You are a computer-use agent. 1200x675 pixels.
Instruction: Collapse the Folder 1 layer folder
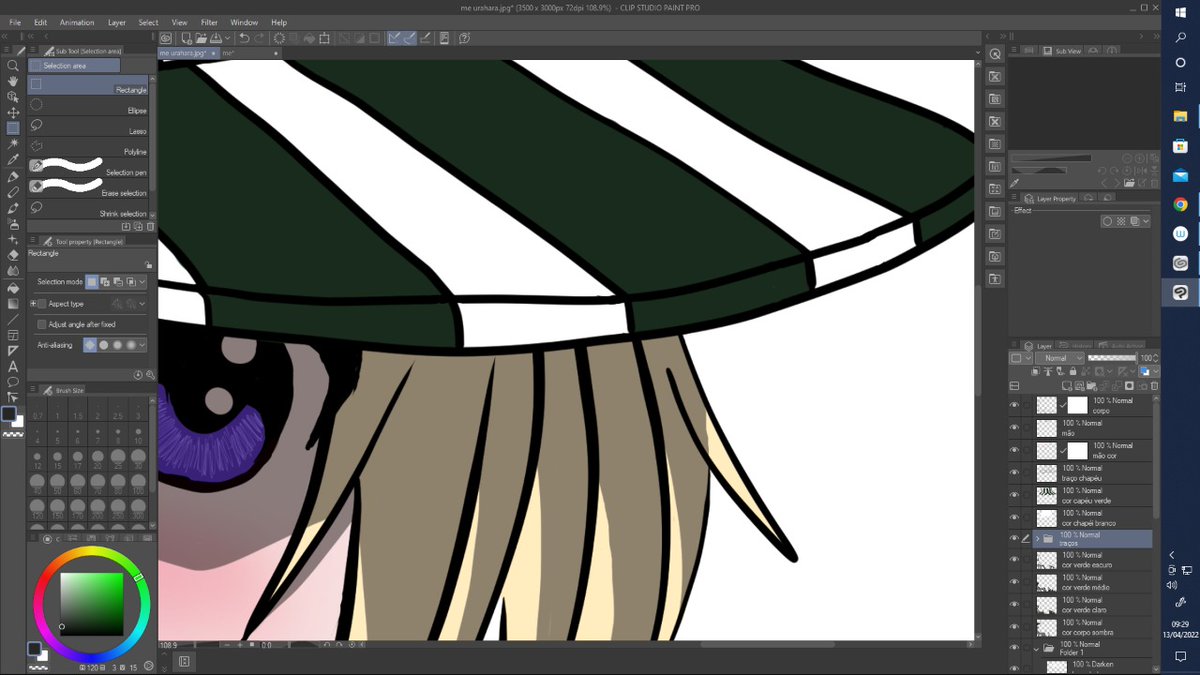tap(1037, 648)
